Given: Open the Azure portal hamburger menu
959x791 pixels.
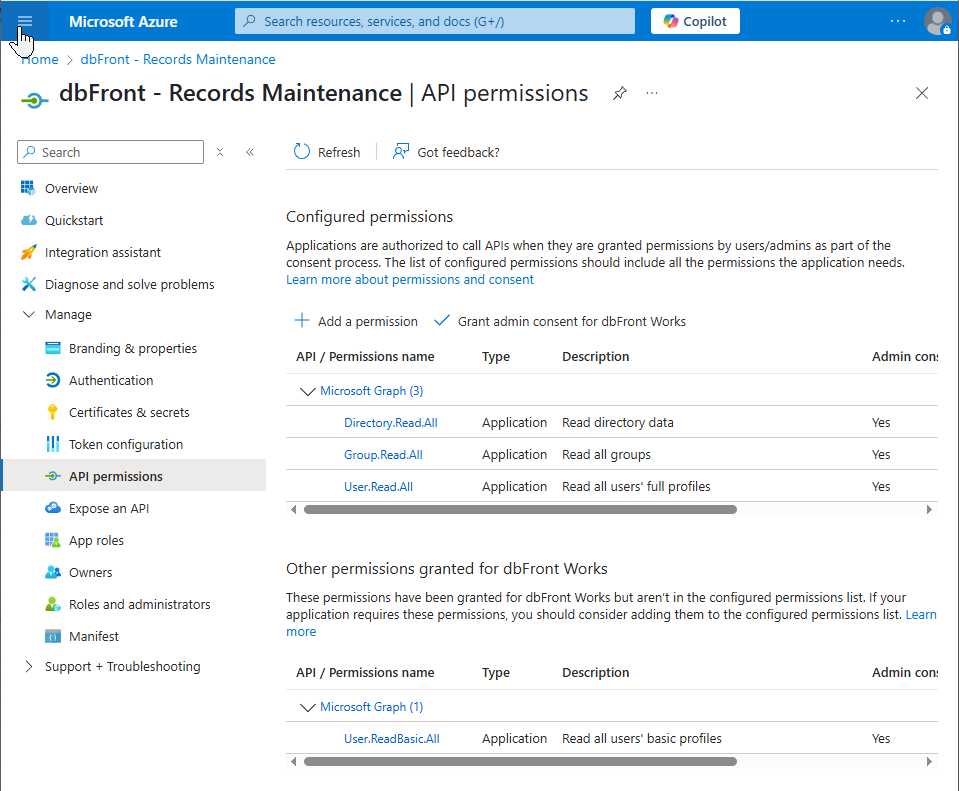Looking at the screenshot, I should click(24, 21).
